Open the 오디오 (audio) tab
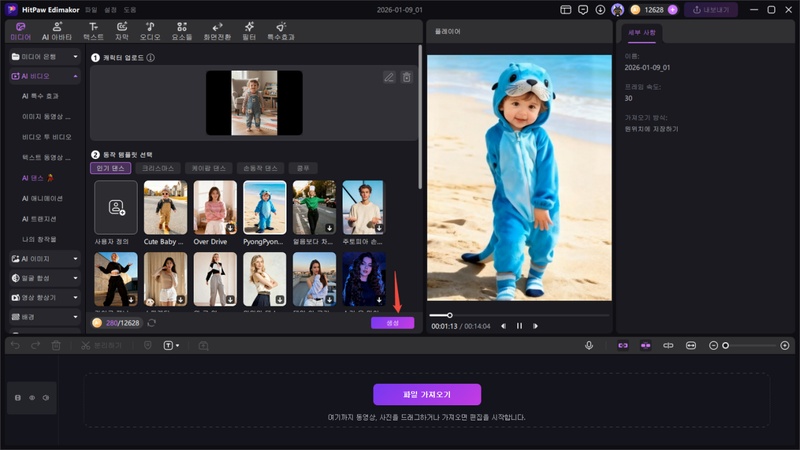 150,31
